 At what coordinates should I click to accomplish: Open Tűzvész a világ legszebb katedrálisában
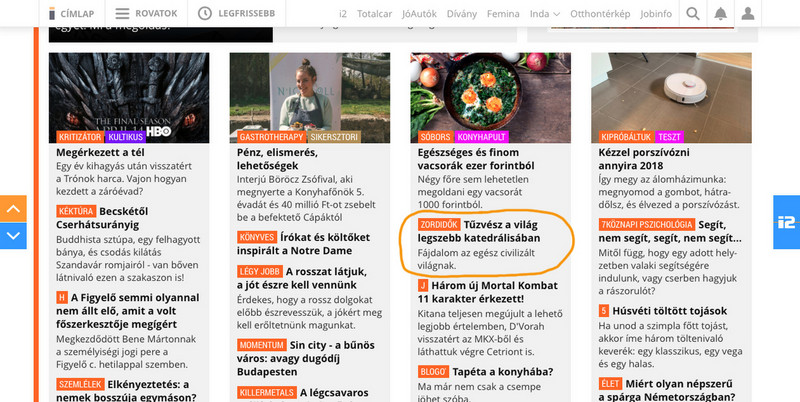[x=479, y=231]
